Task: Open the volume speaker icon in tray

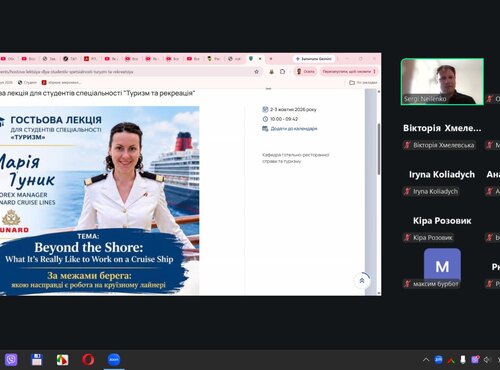Action: click(487, 360)
